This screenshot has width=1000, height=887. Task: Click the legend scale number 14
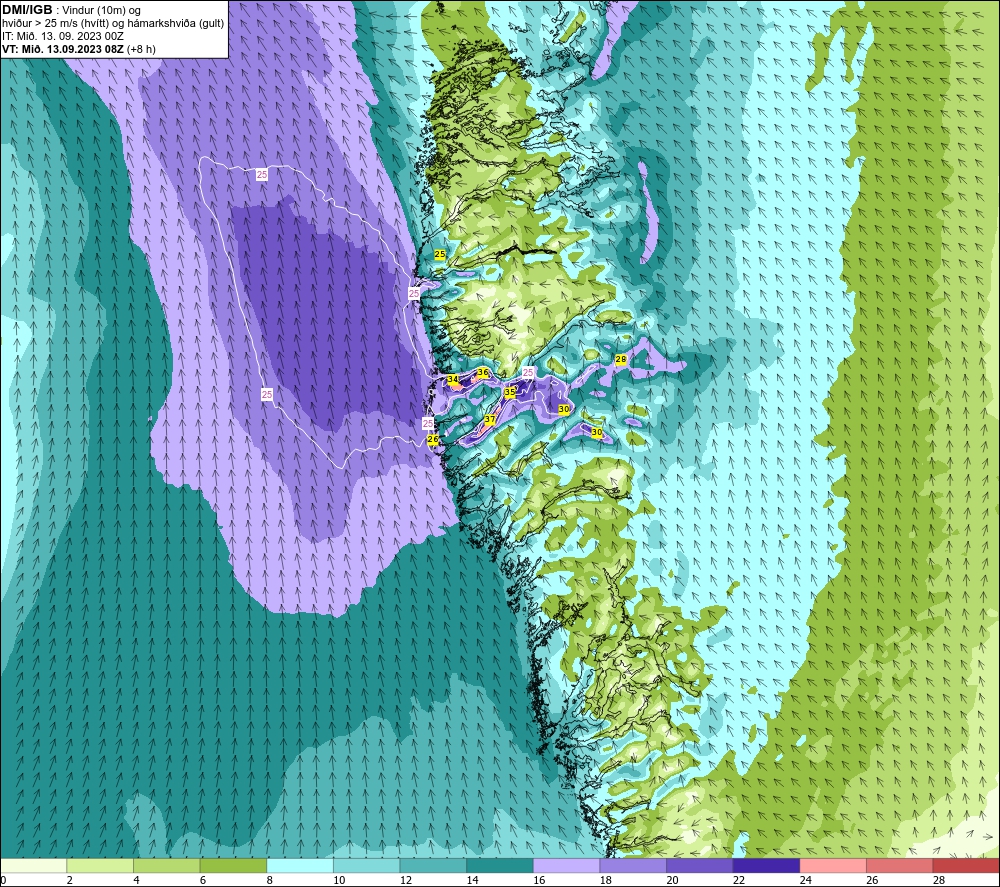pyautogui.click(x=472, y=880)
